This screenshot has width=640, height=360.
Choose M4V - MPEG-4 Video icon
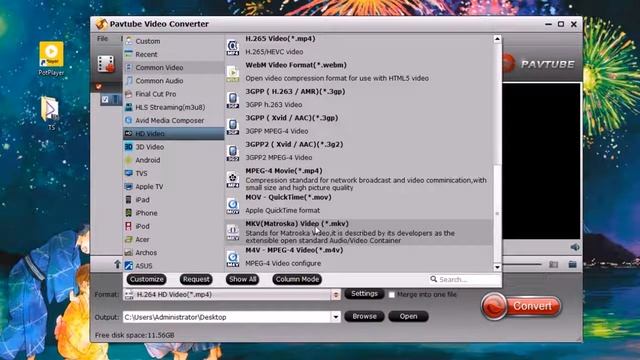click(233, 259)
